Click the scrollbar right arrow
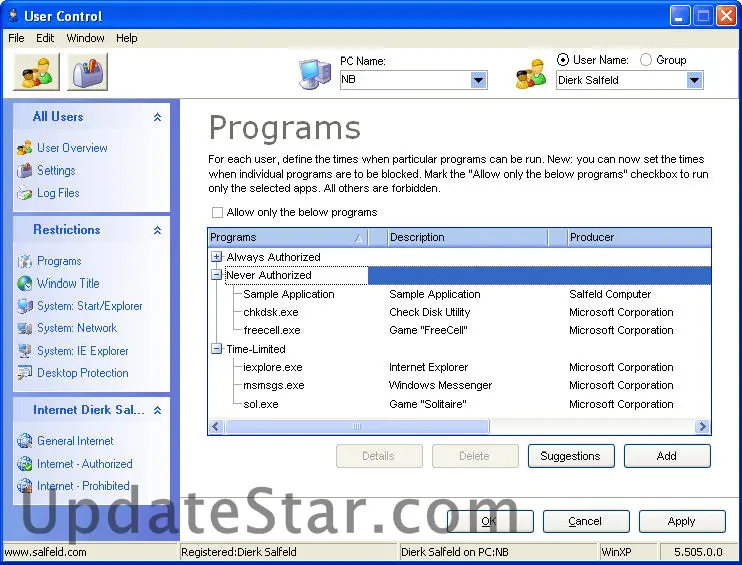This screenshot has height=565, width=742. point(702,427)
